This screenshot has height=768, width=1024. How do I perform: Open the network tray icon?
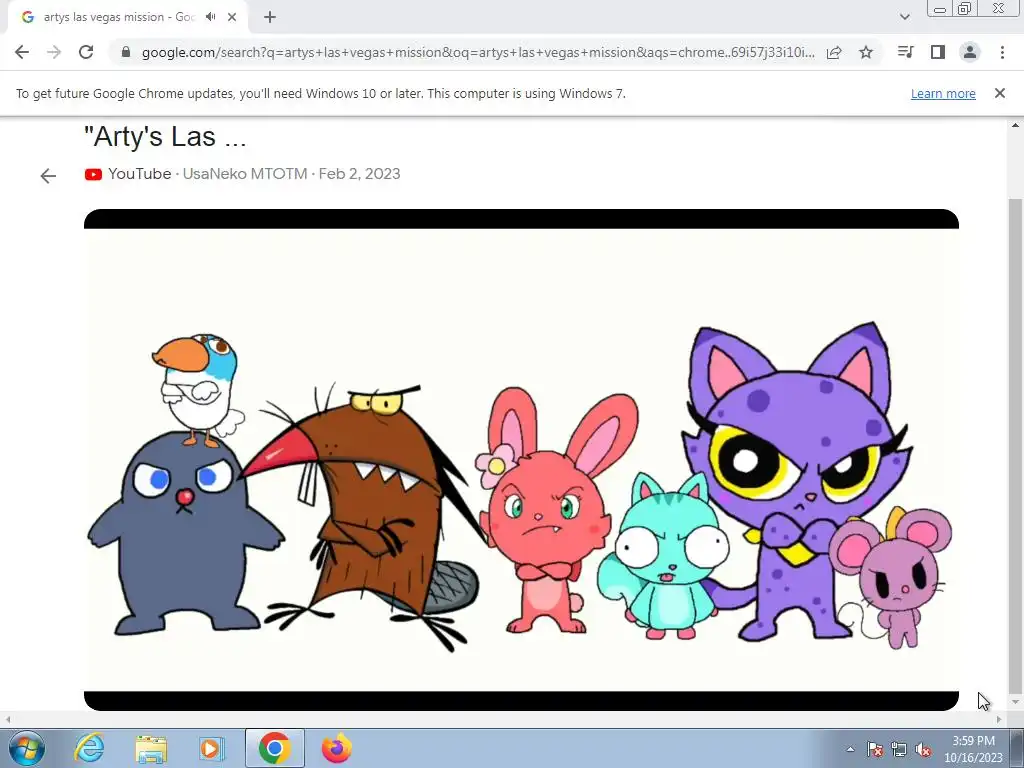pos(899,749)
